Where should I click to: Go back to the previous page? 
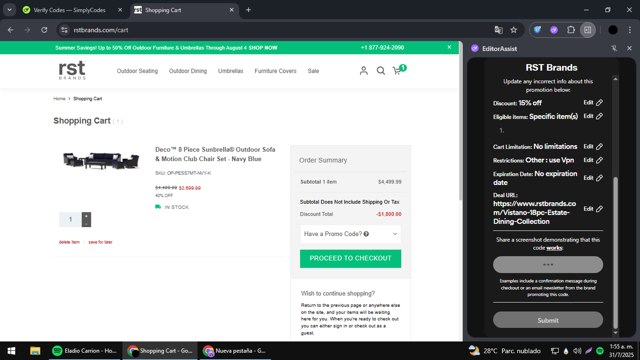coord(11,30)
